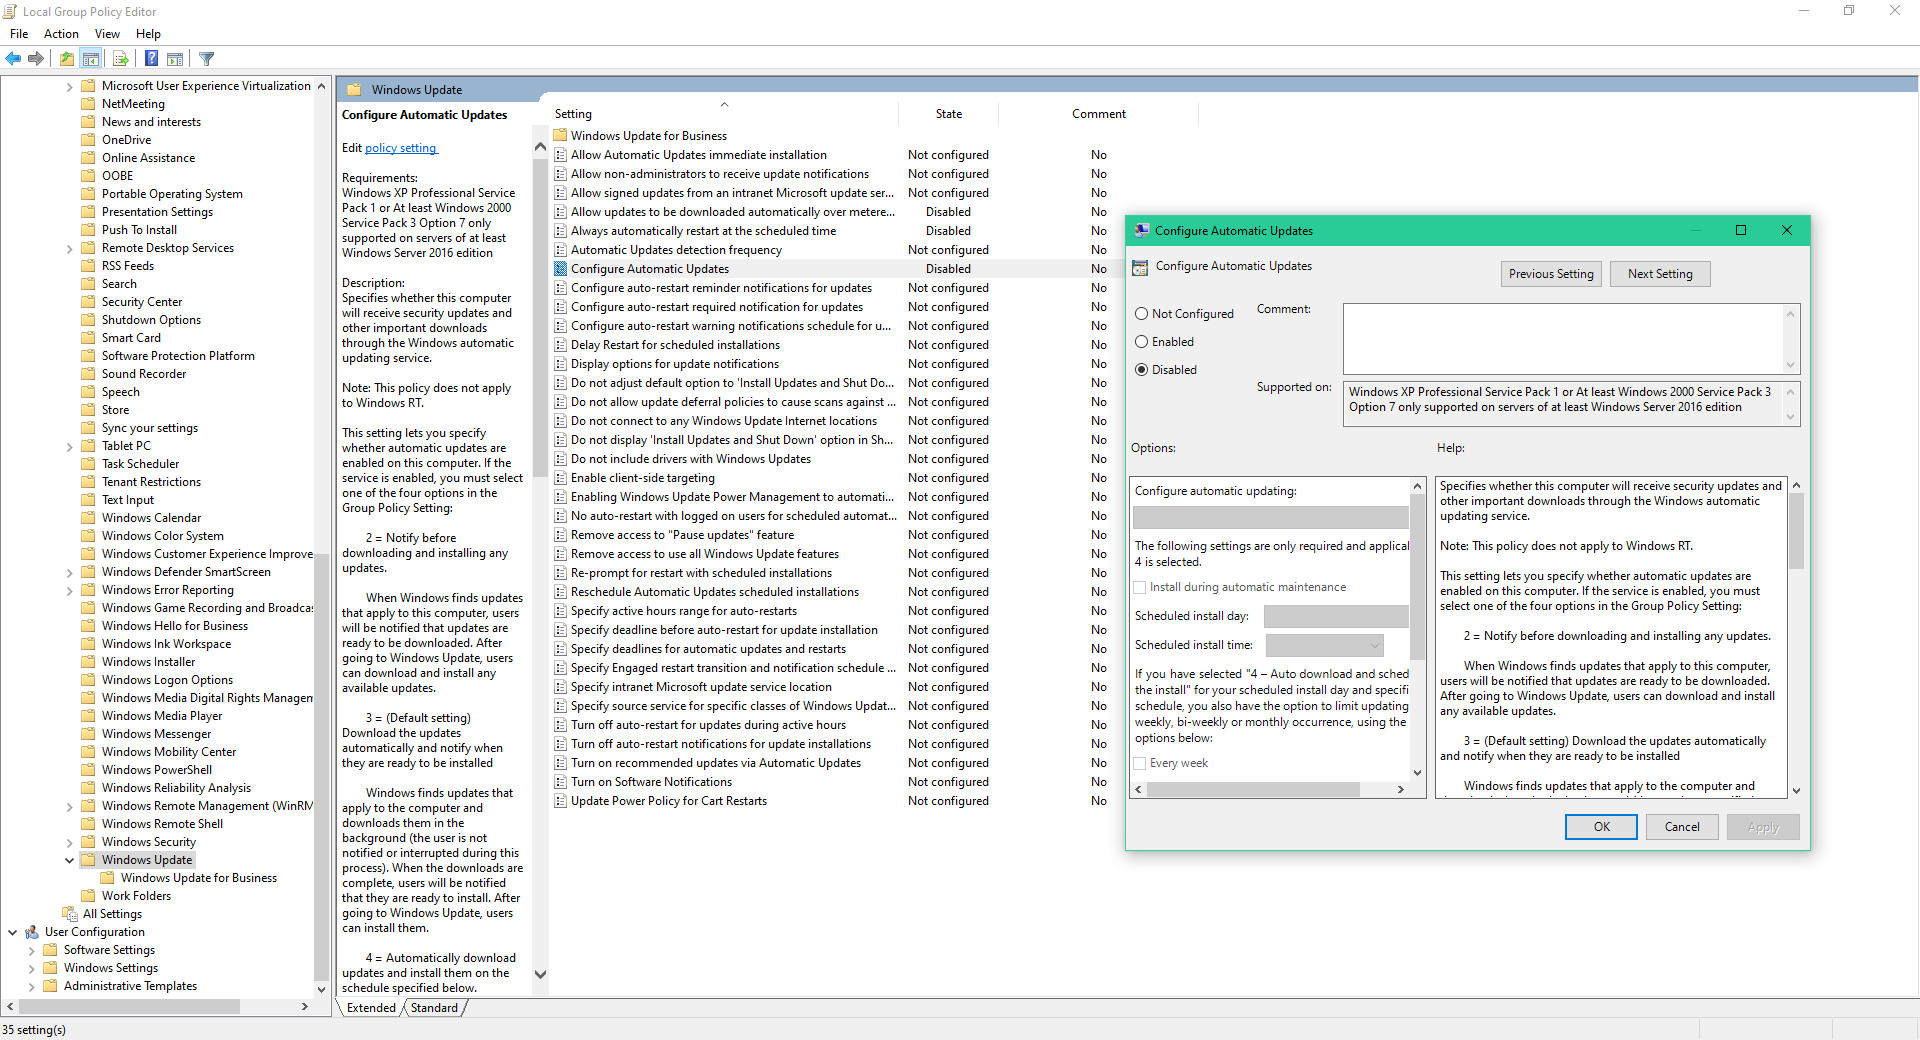Click policy icon beside Automatic Updates detection frequency
1920x1040 pixels.
(x=561, y=250)
